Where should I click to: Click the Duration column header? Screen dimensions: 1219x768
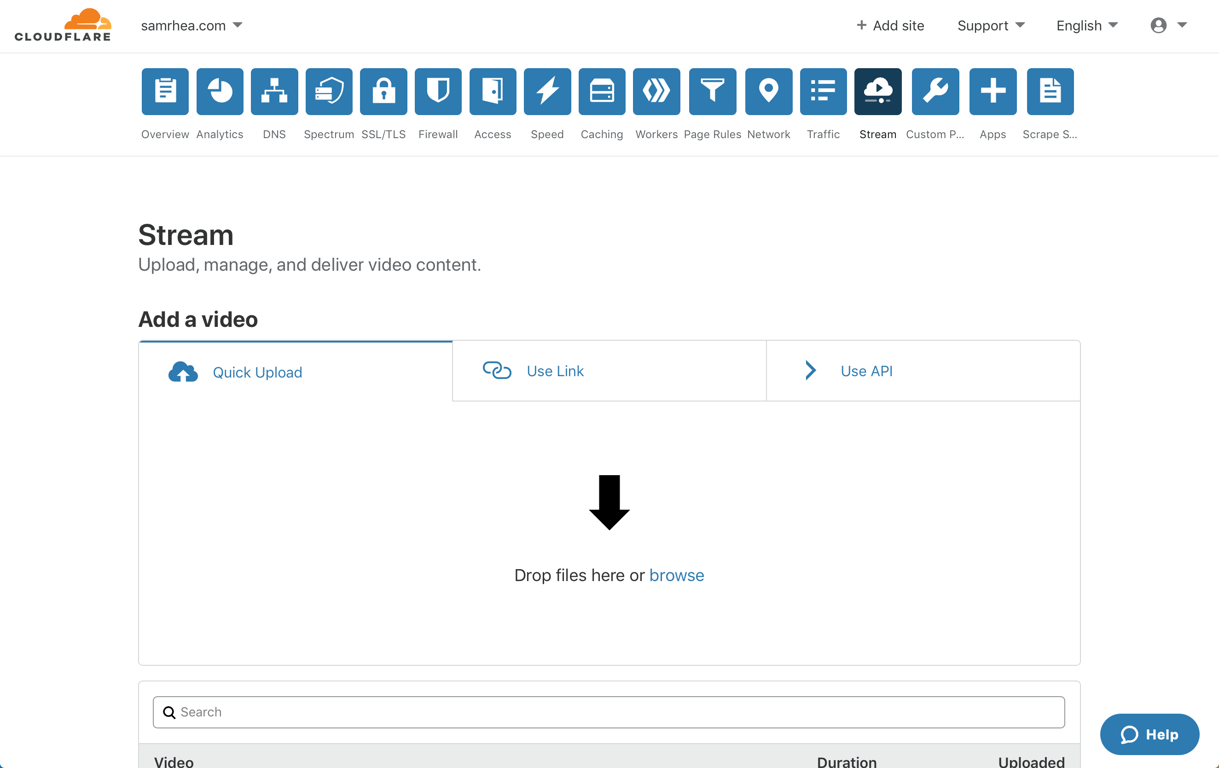coord(847,761)
